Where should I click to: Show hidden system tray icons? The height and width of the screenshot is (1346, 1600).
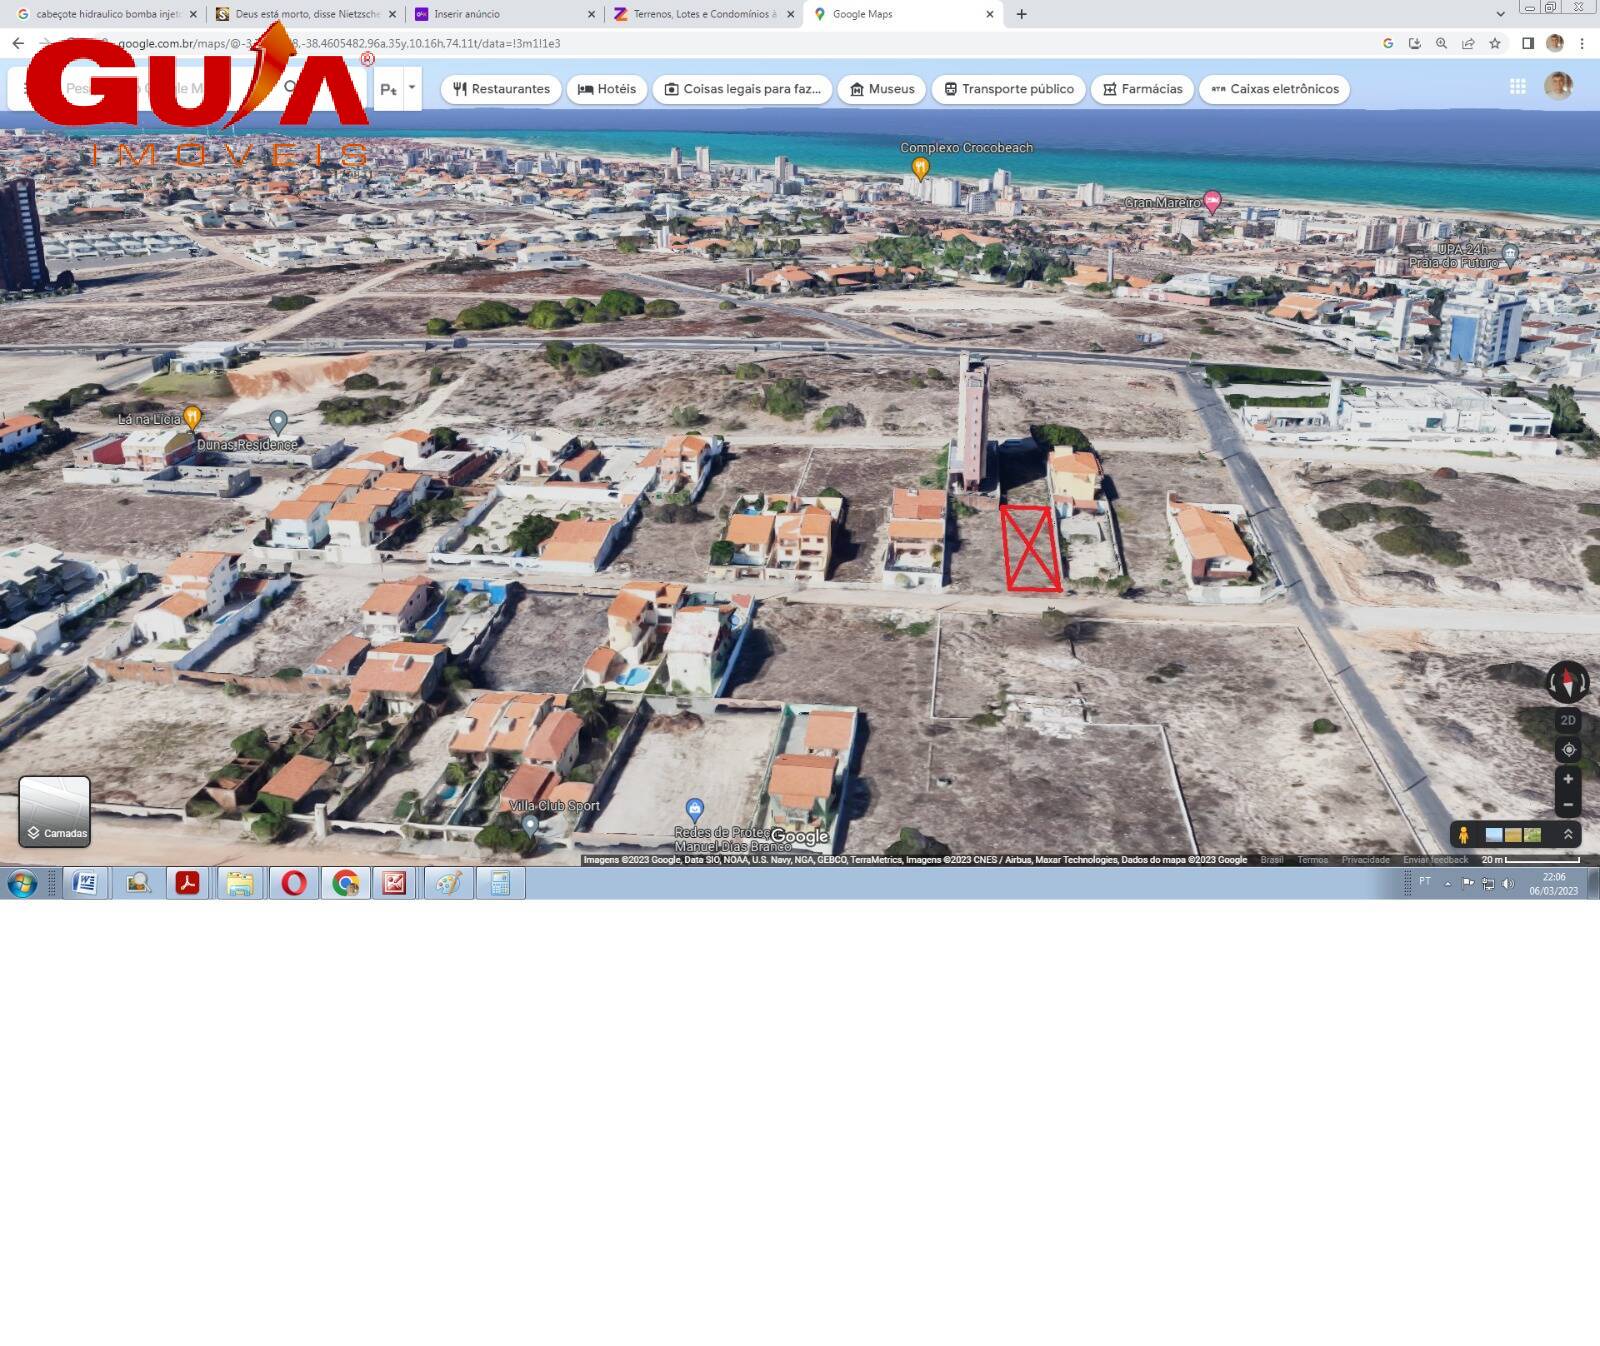point(1447,883)
